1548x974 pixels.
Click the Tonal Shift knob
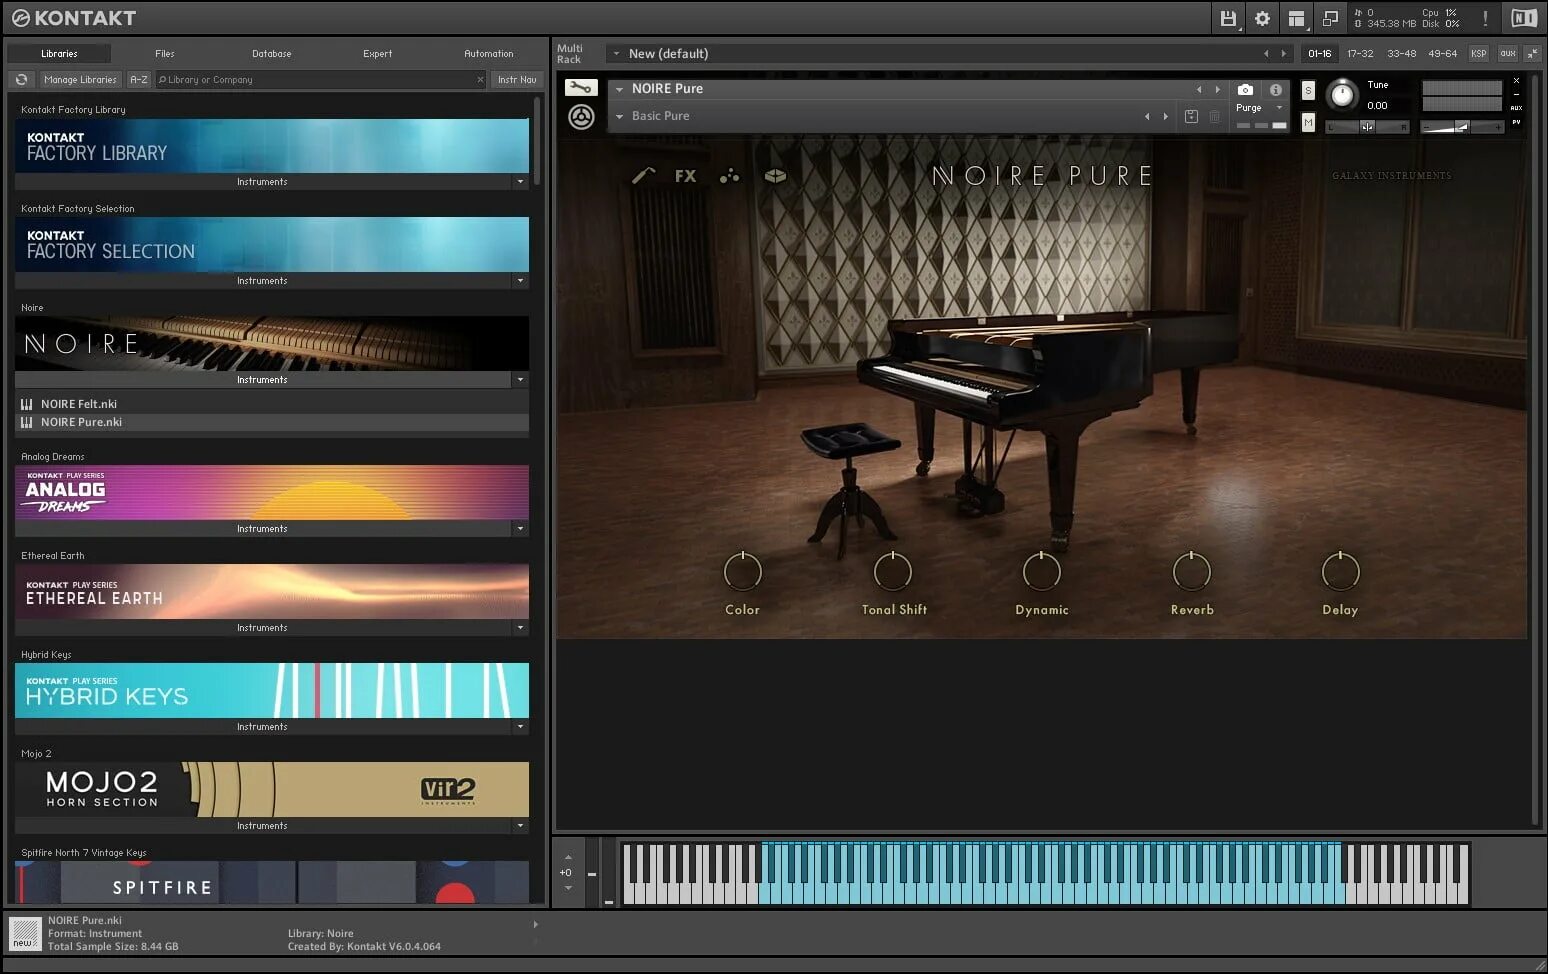click(x=893, y=571)
